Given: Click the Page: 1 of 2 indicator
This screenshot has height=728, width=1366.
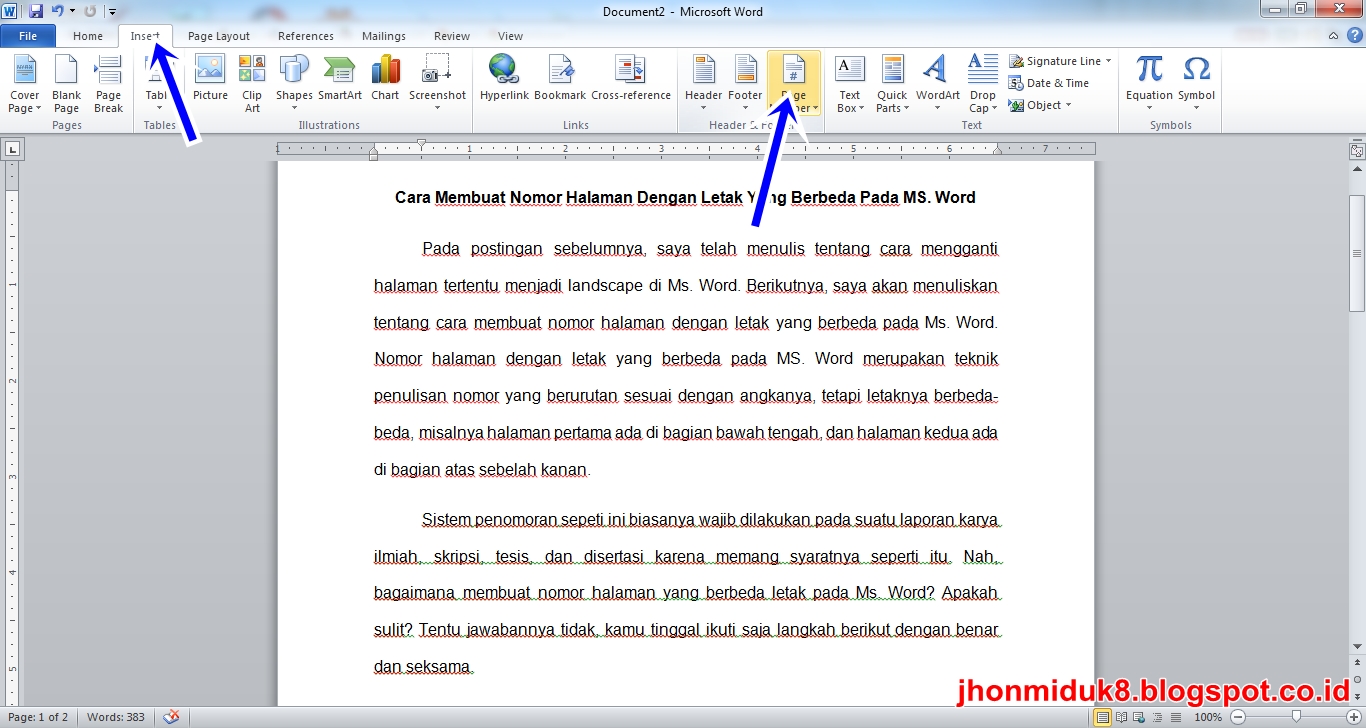Looking at the screenshot, I should tap(38, 717).
